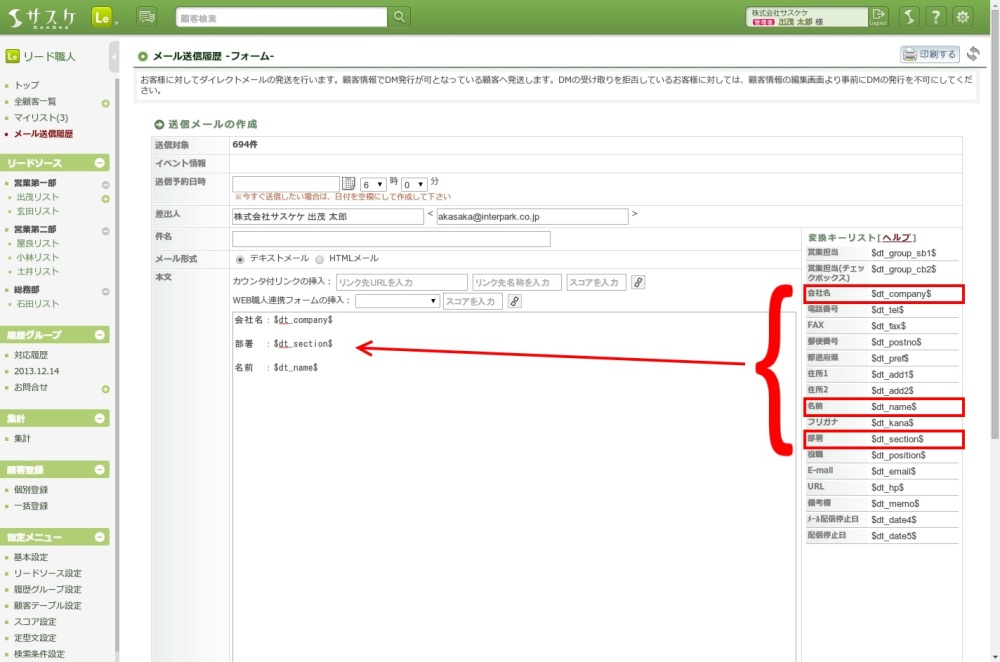
Task: Expand the WEB職人連携フォーム dropdown
Action: [x=397, y=301]
